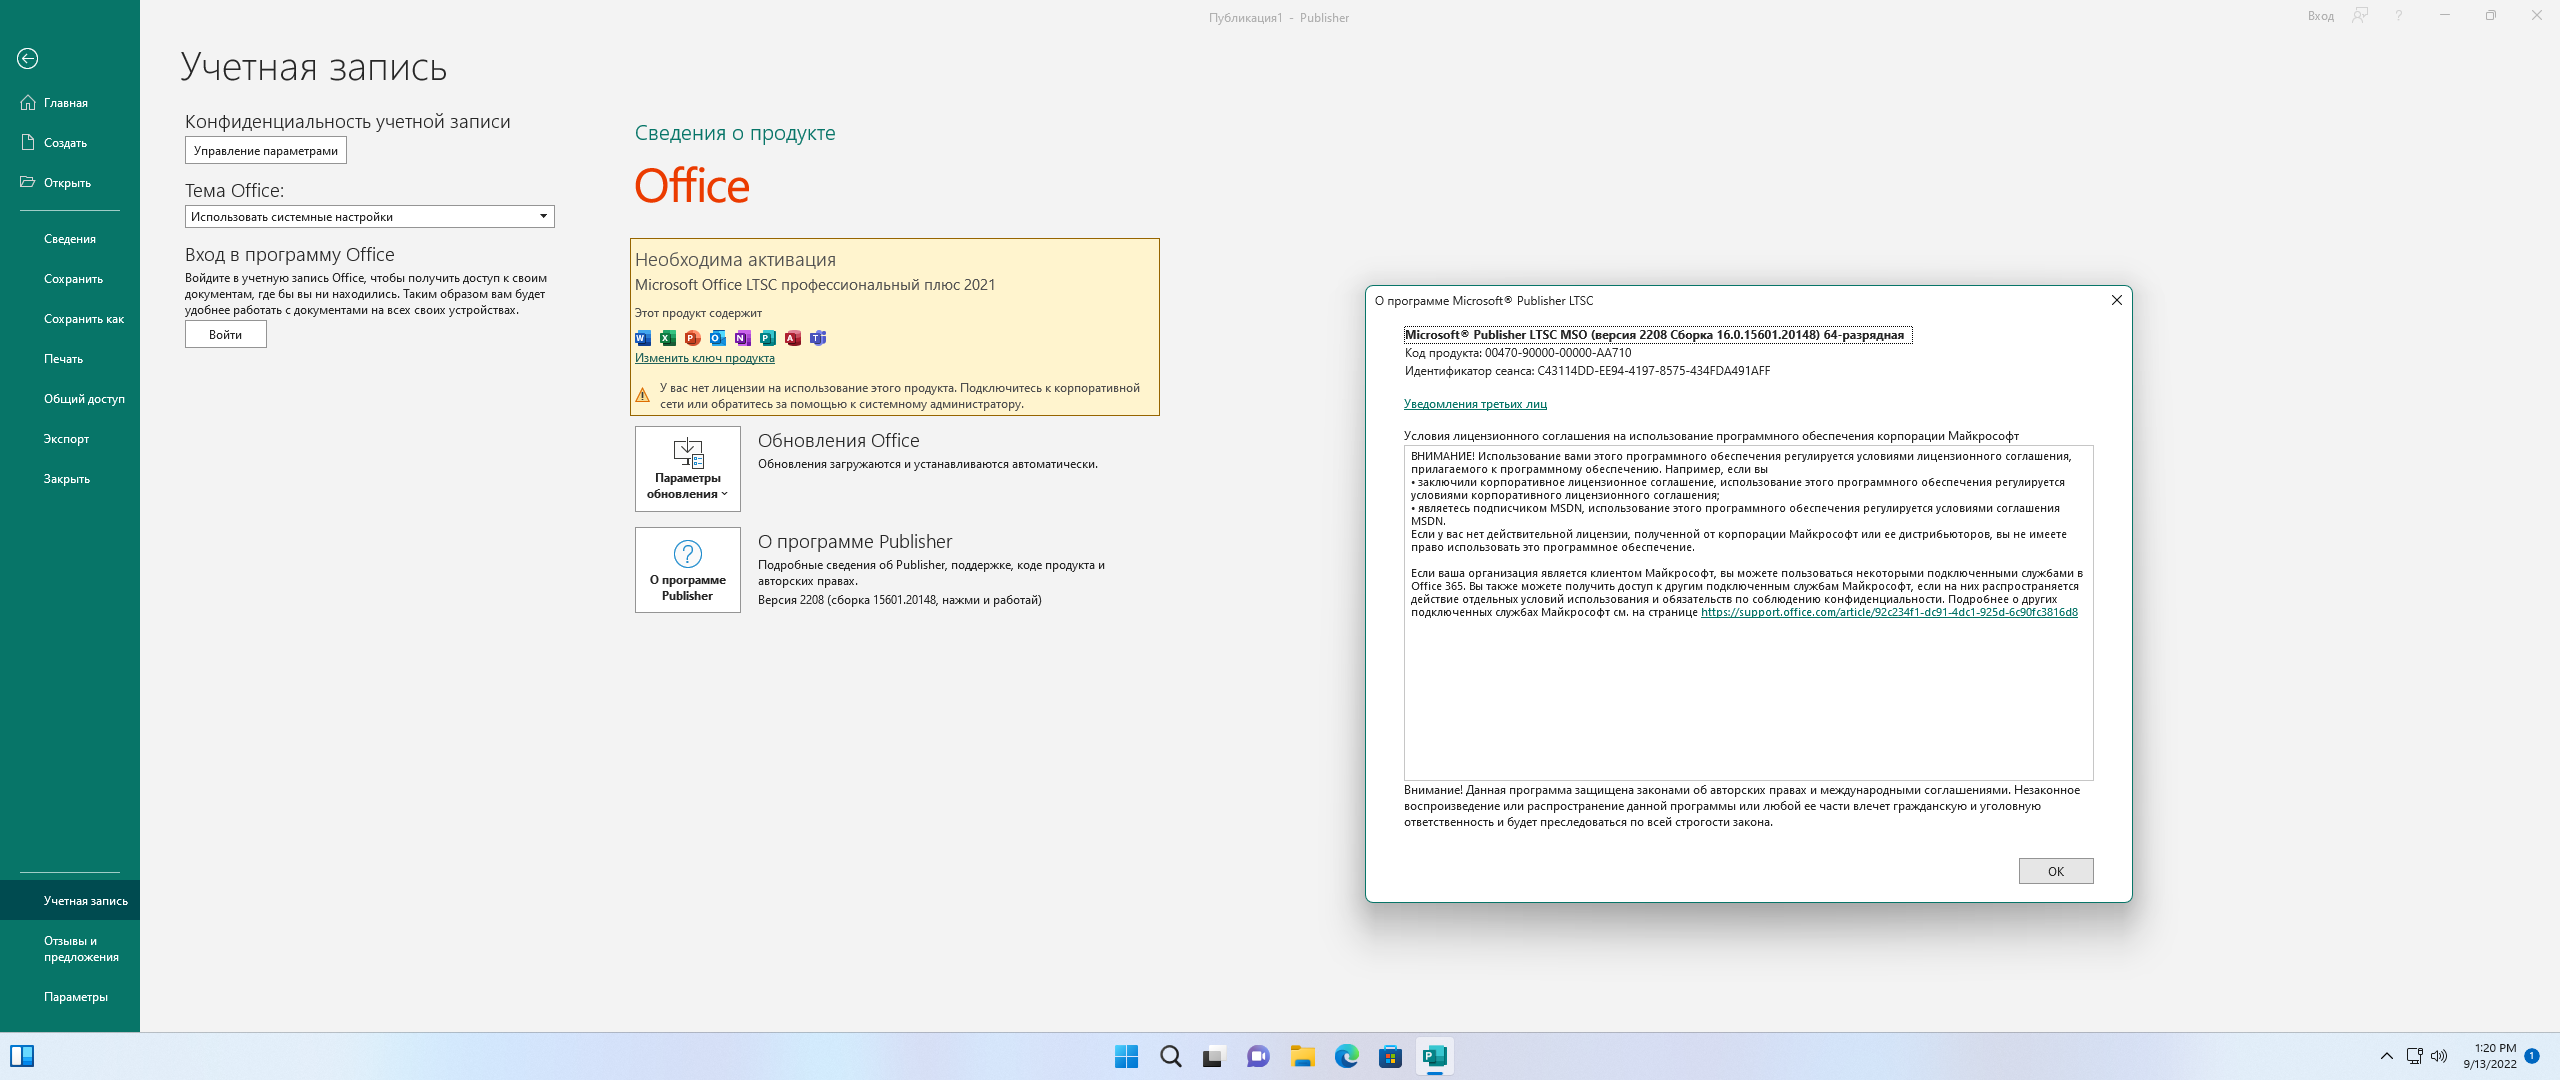Open Параметры in the sidebar

70,997
